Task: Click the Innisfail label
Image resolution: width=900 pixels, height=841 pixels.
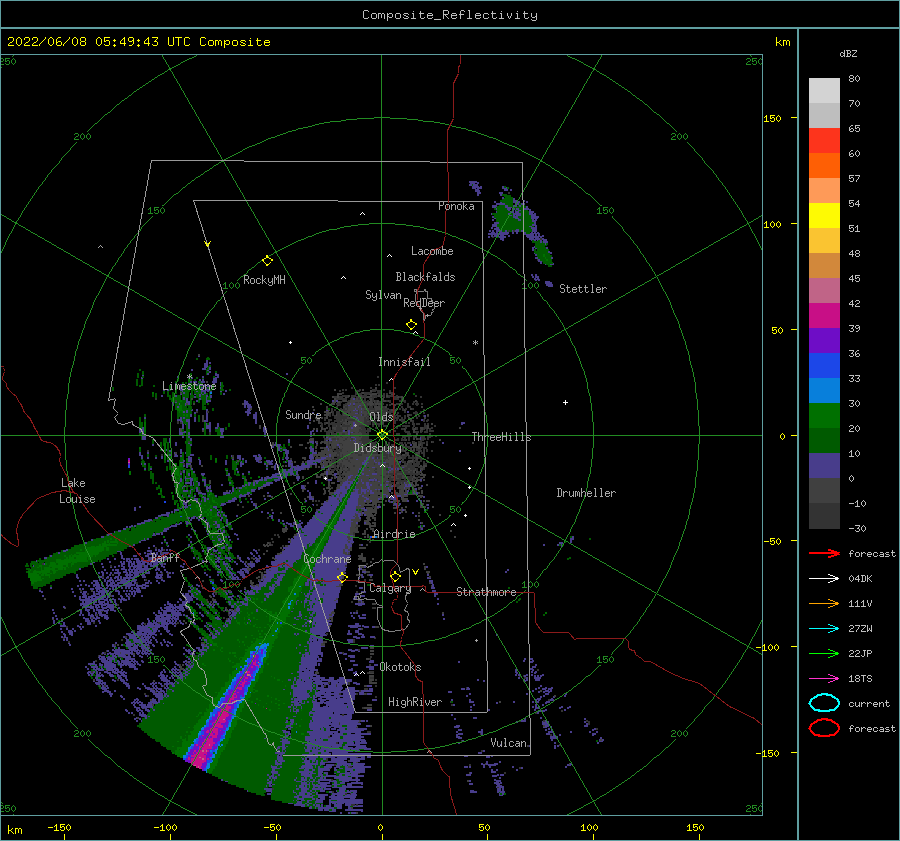Action: pyautogui.click(x=404, y=362)
